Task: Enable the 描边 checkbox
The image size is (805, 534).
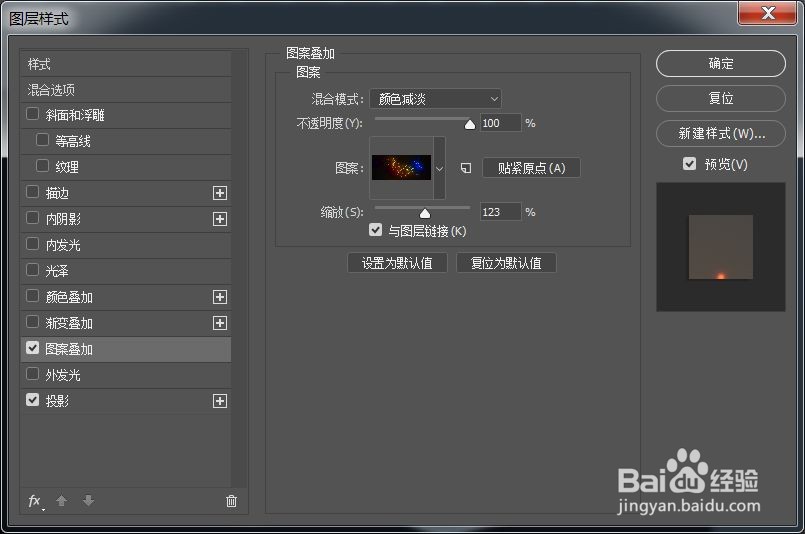Action: point(32,192)
